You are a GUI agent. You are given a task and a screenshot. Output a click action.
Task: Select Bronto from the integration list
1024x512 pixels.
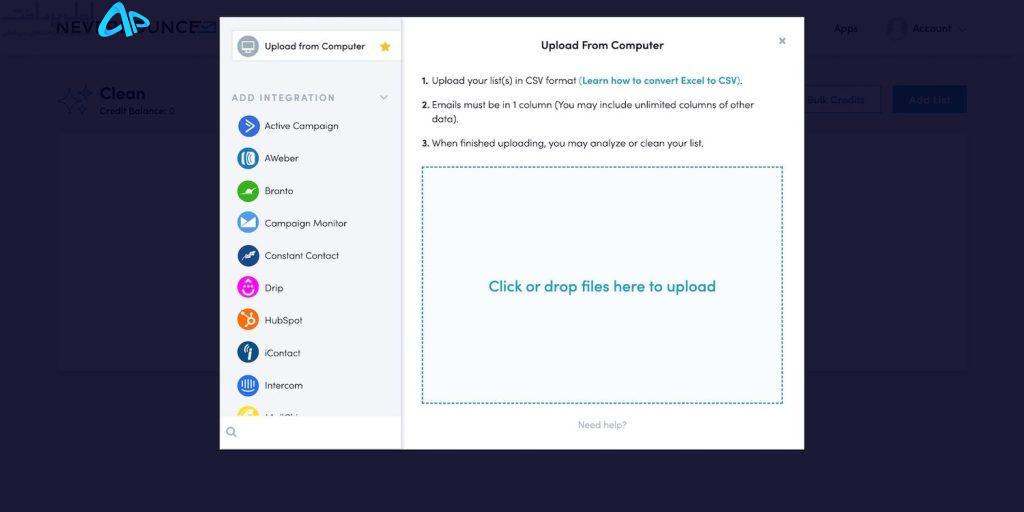(x=279, y=191)
